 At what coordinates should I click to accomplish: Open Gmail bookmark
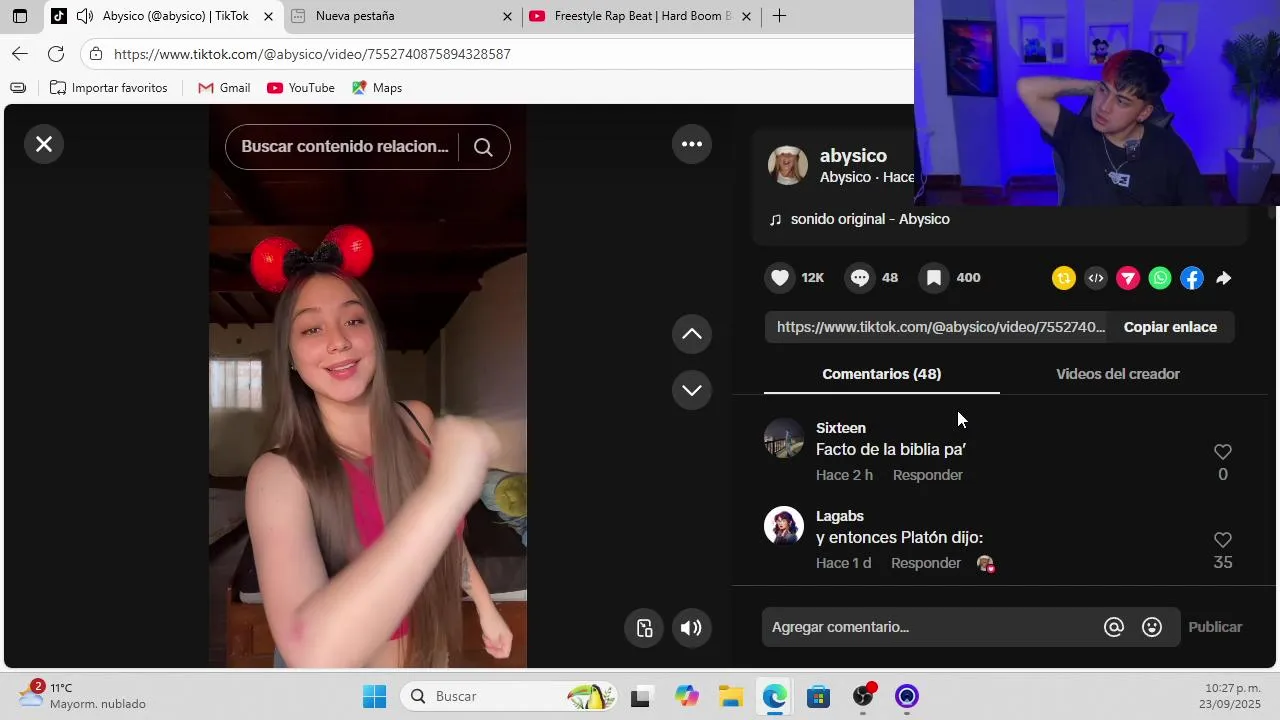224,88
